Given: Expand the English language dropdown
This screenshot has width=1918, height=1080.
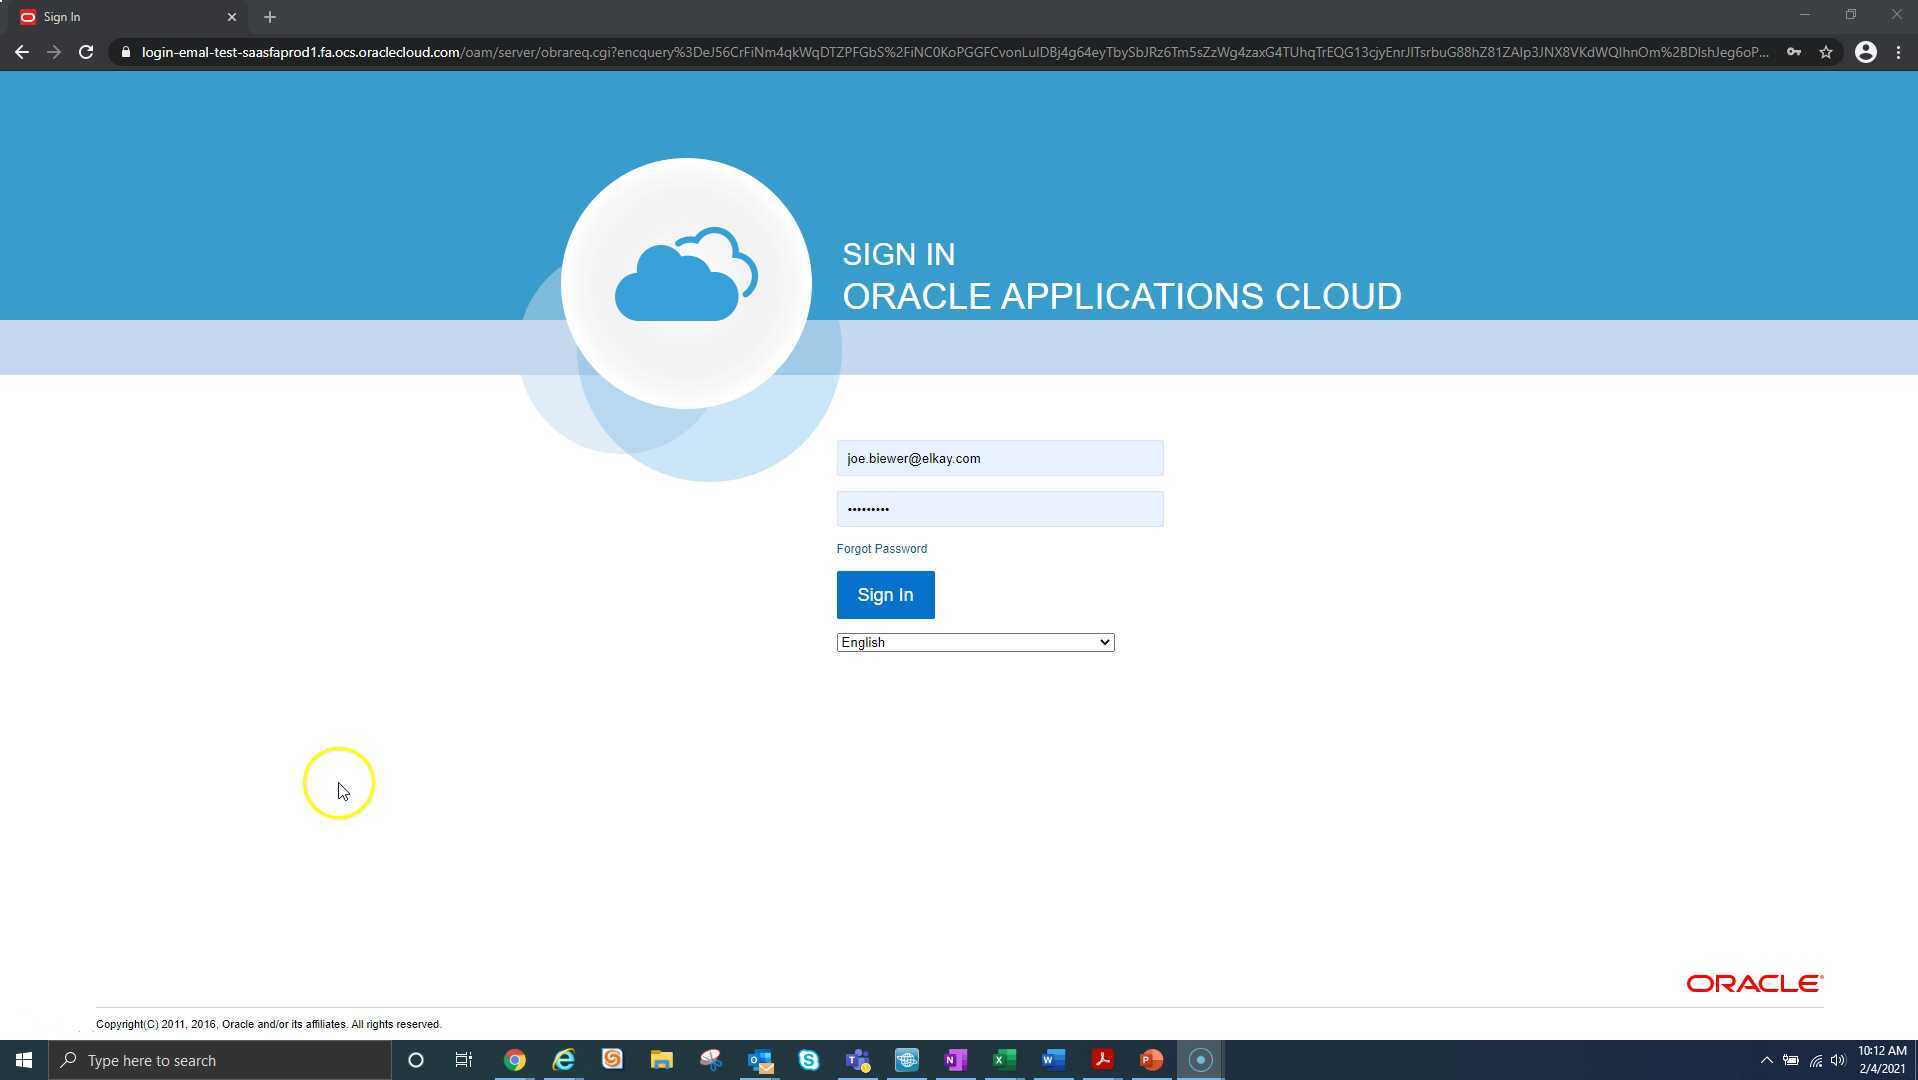Looking at the screenshot, I should [x=975, y=643].
